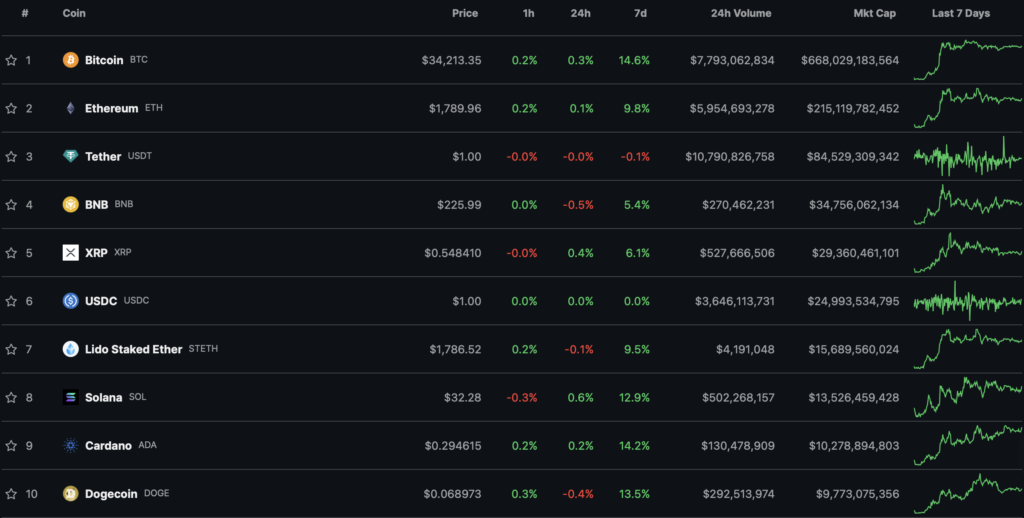The image size is (1024, 518).
Task: Open Tether's 7-day sparkline chart
Action: click(x=966, y=156)
